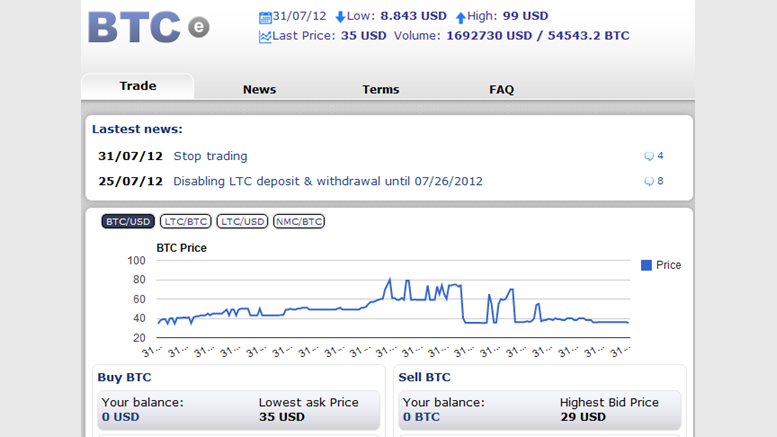Open Disabling LTC deposit & withdrawal news

[328, 181]
